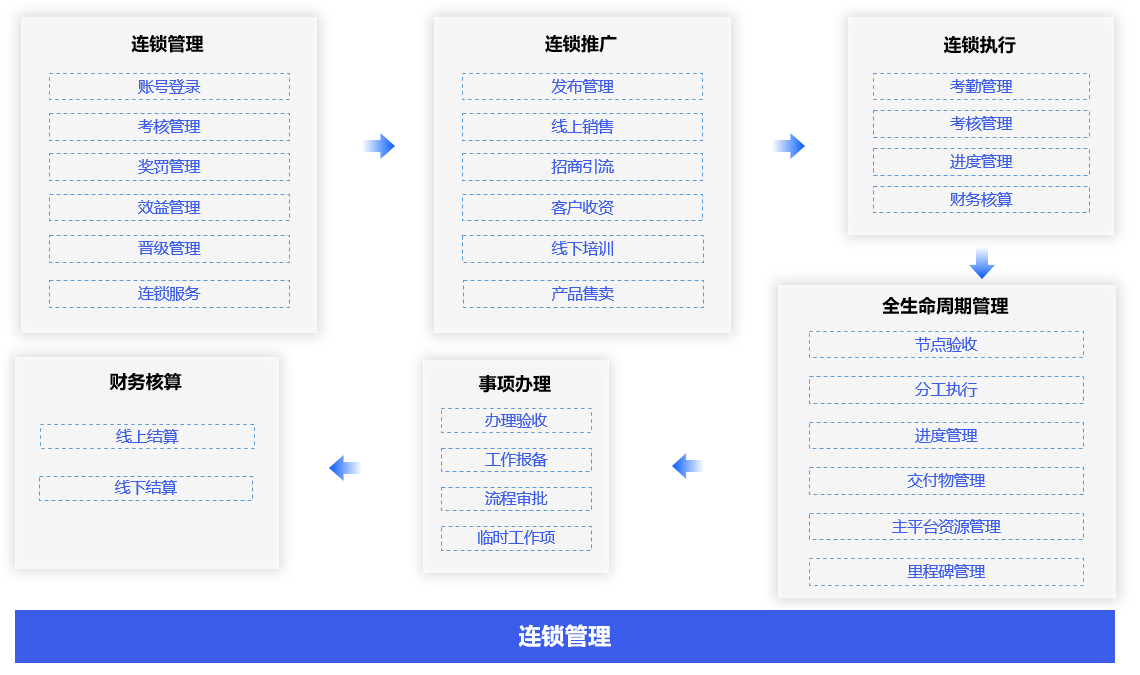
Task: Open 线下培训 in 连锁推广
Action: click(582, 249)
